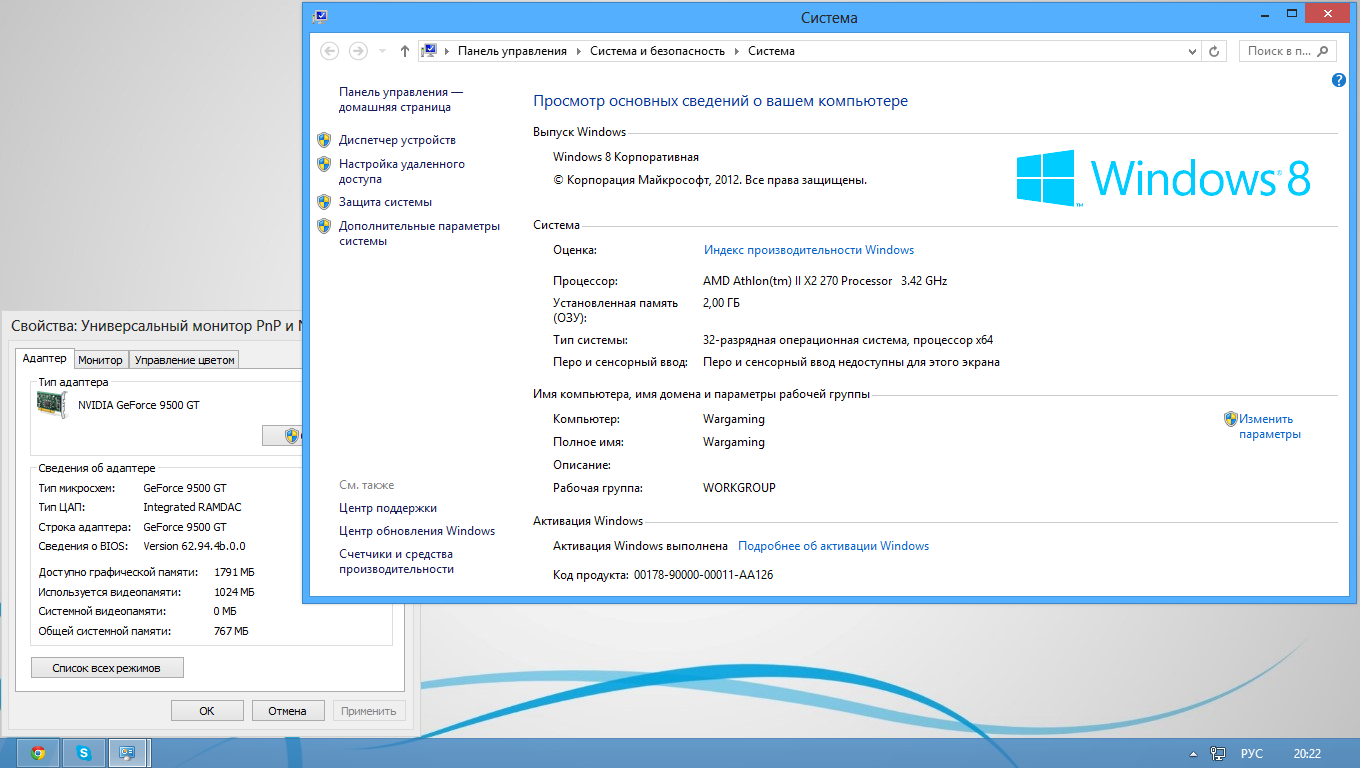Click the 'Система' breadcrumb segment
This screenshot has height=768, width=1360.
click(x=771, y=51)
